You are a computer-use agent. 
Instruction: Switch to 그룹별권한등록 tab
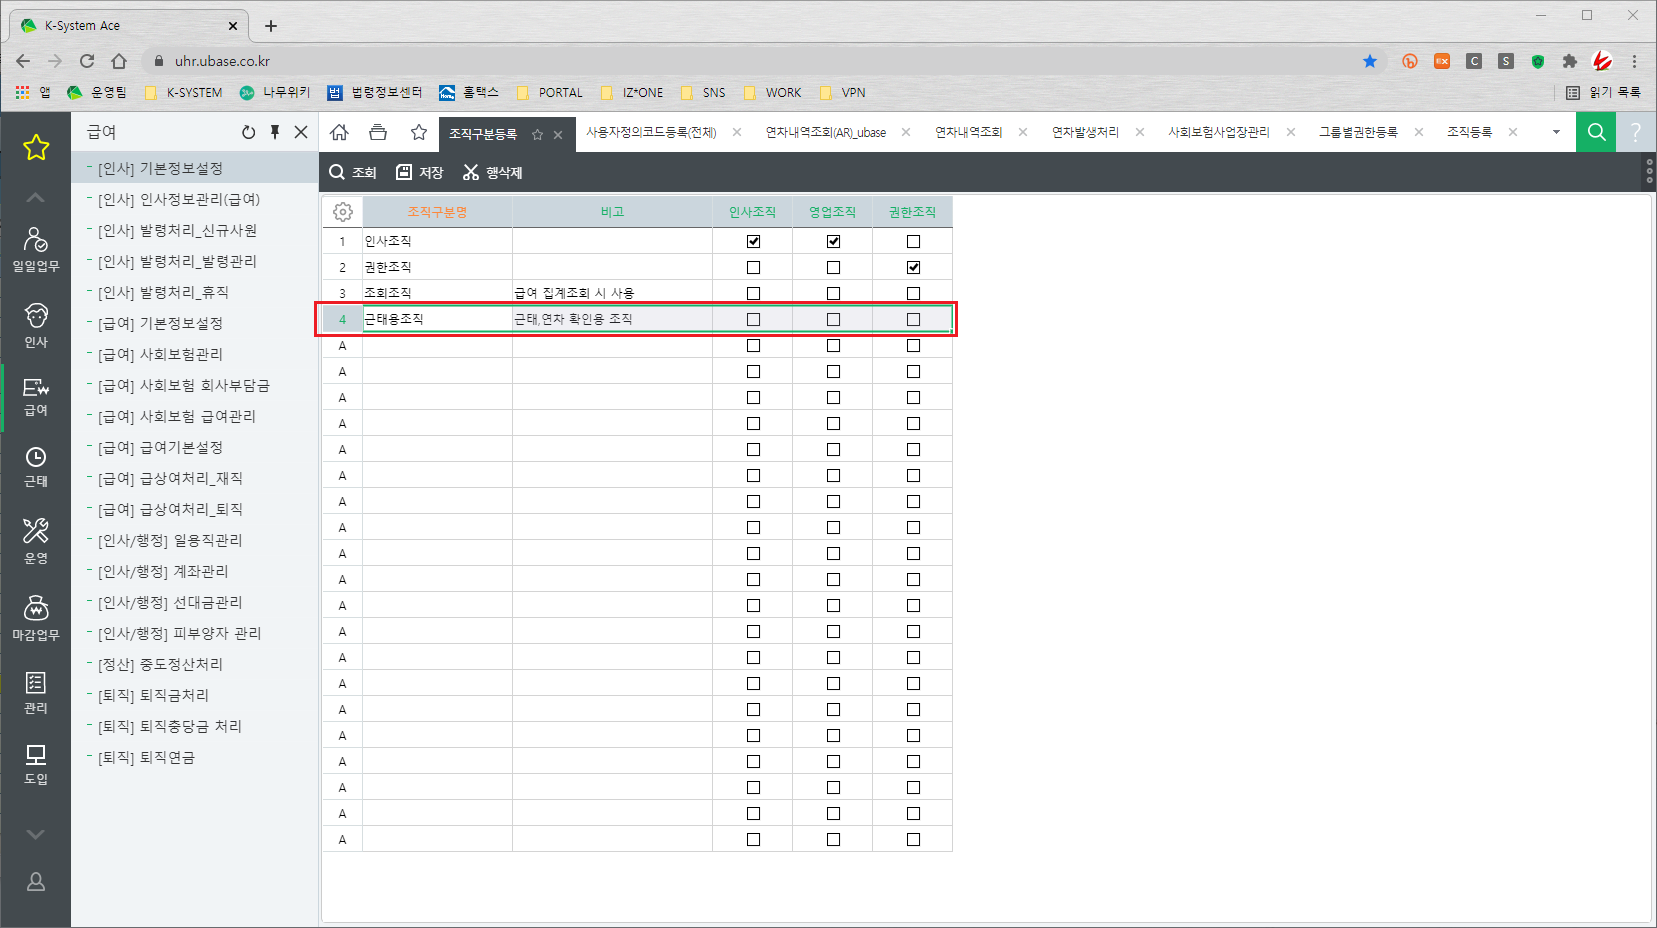click(x=1358, y=132)
